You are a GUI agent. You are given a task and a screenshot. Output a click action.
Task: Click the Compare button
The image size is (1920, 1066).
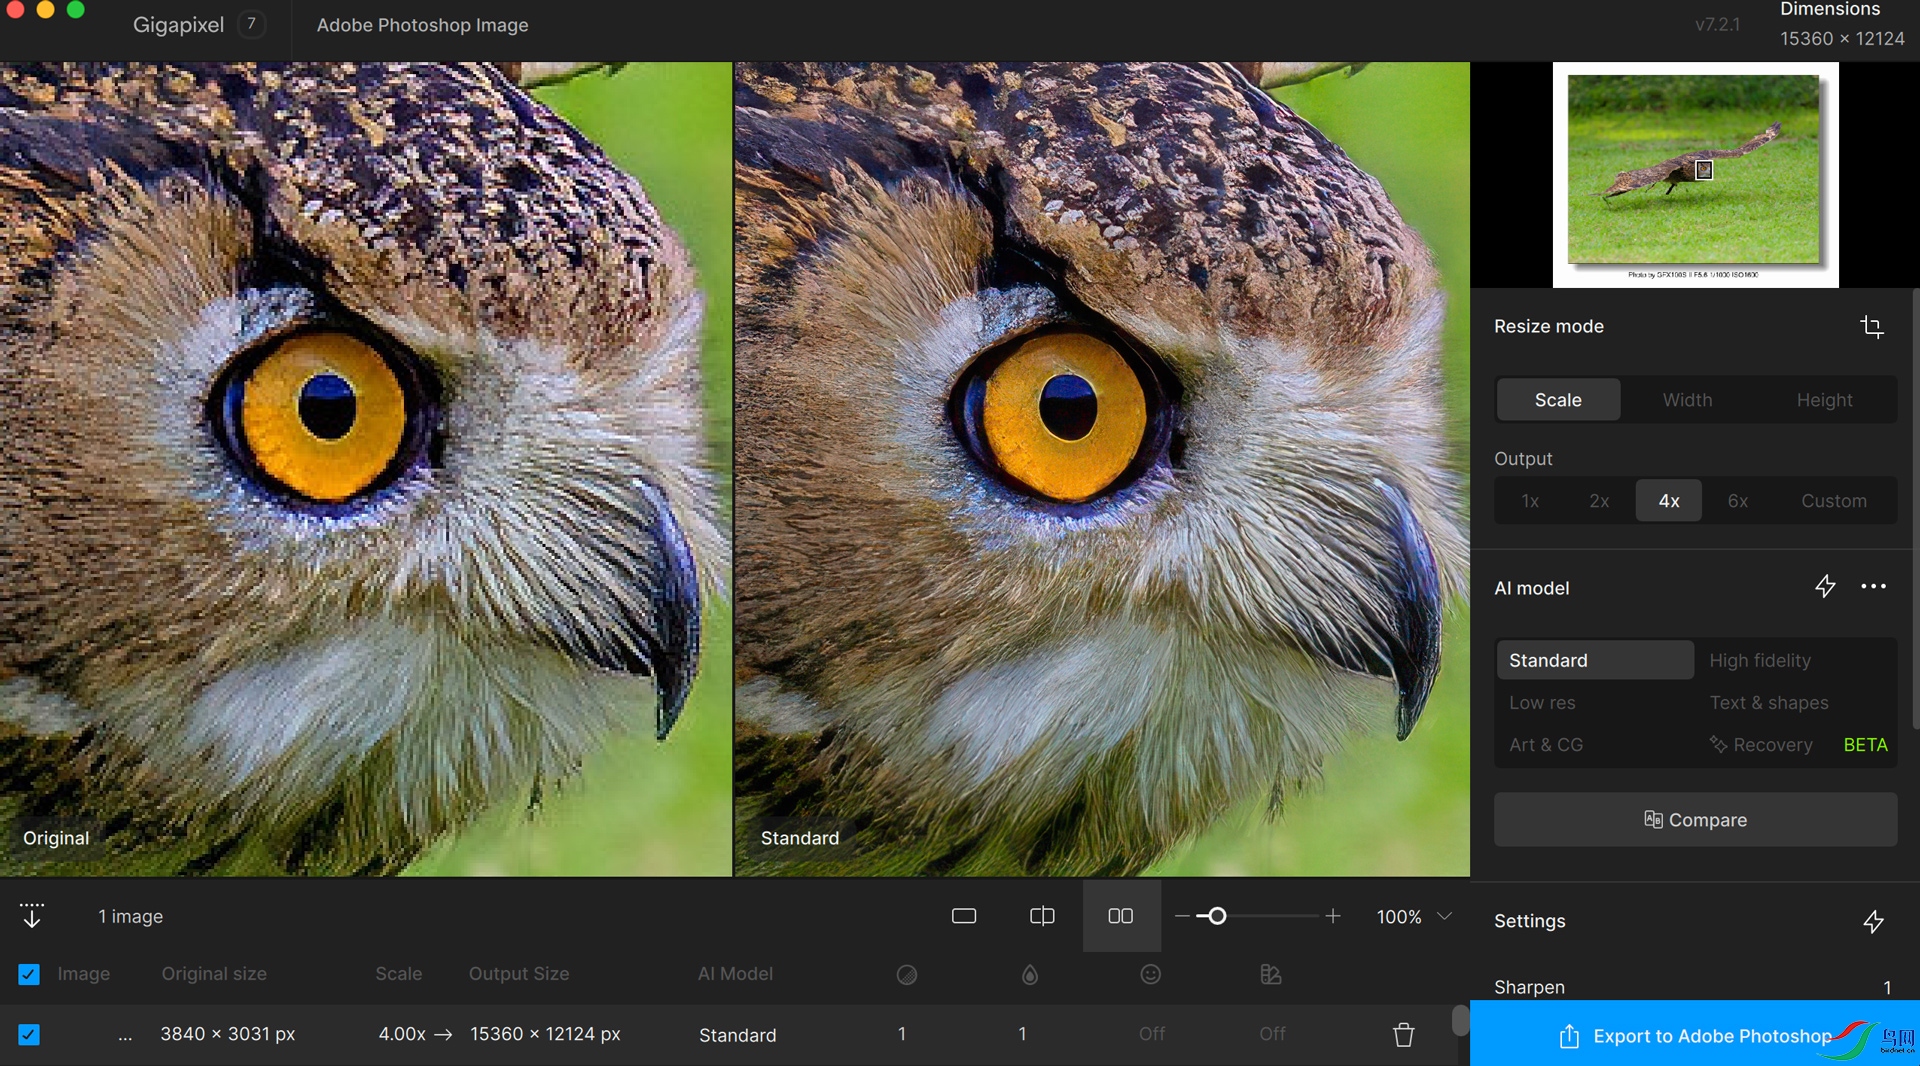(x=1695, y=820)
